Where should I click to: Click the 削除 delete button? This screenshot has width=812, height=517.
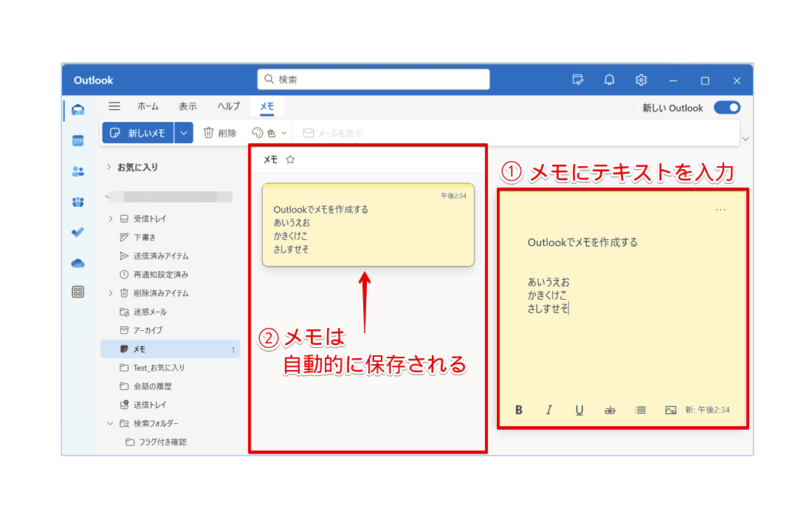(220, 133)
